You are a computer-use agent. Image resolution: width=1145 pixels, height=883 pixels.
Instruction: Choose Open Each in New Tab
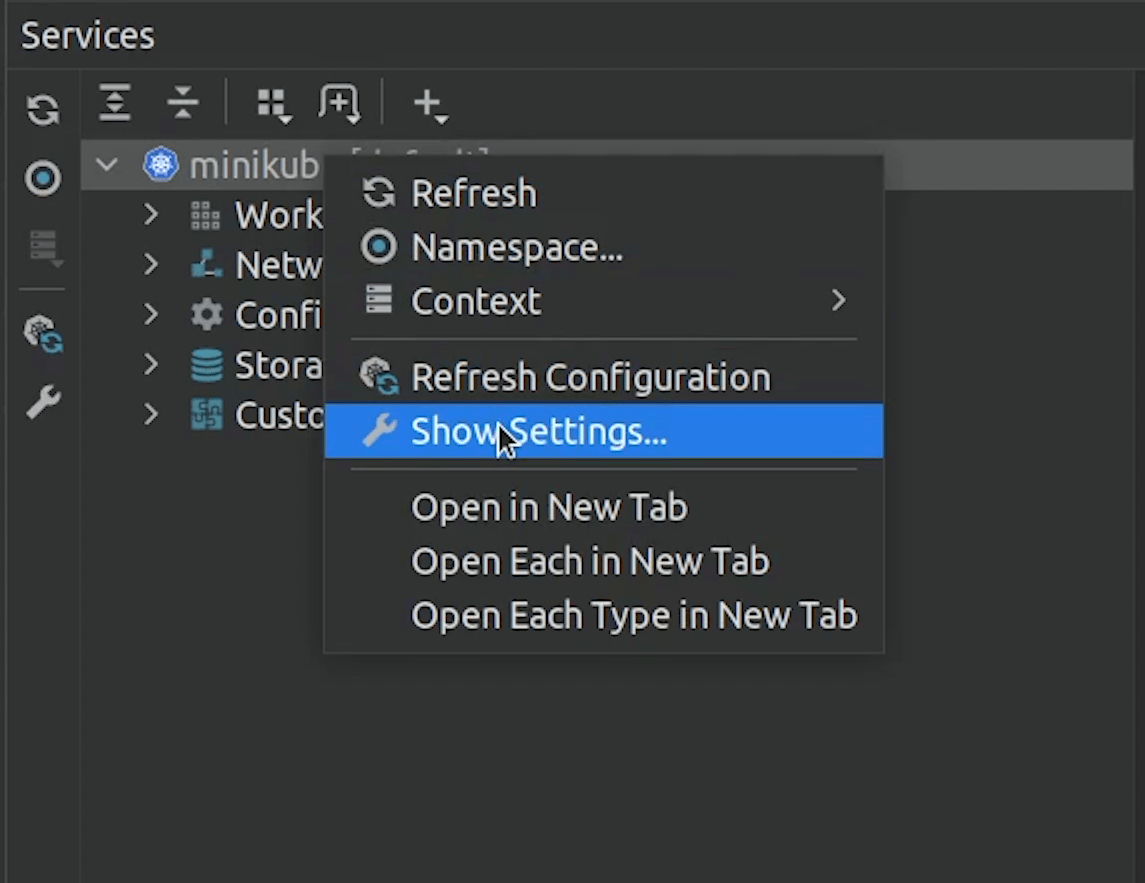coord(590,561)
